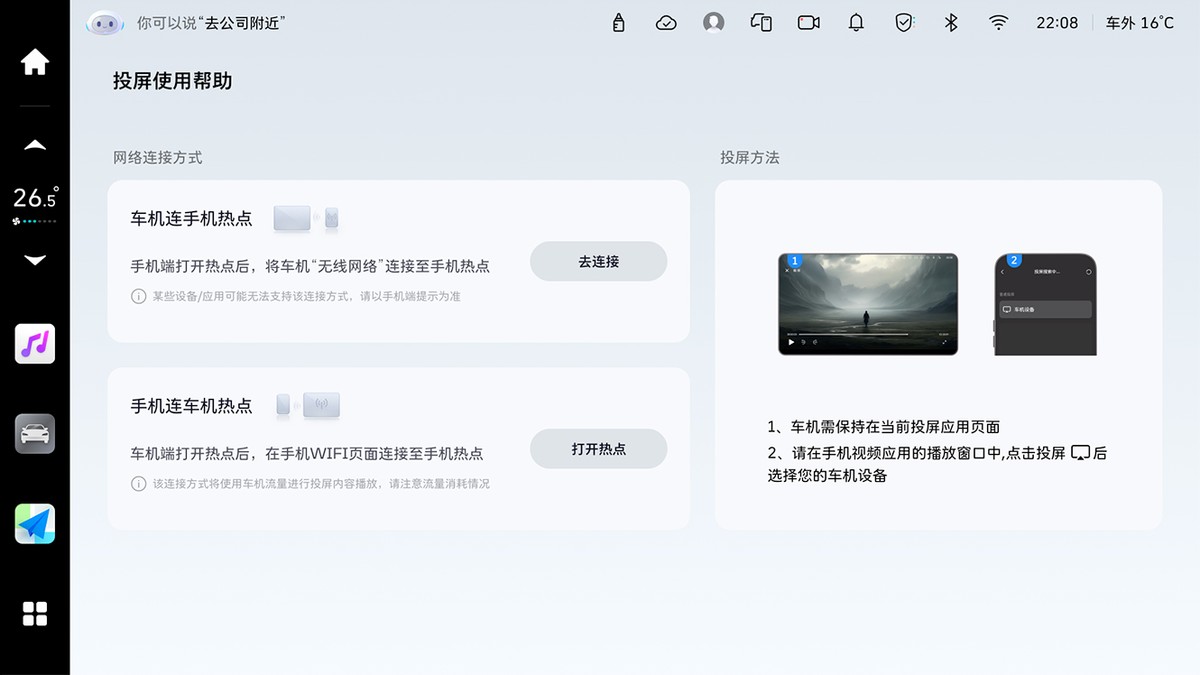This screenshot has width=1200, height=675.
Task: Open the dashcam recorder icon
Action: [809, 23]
